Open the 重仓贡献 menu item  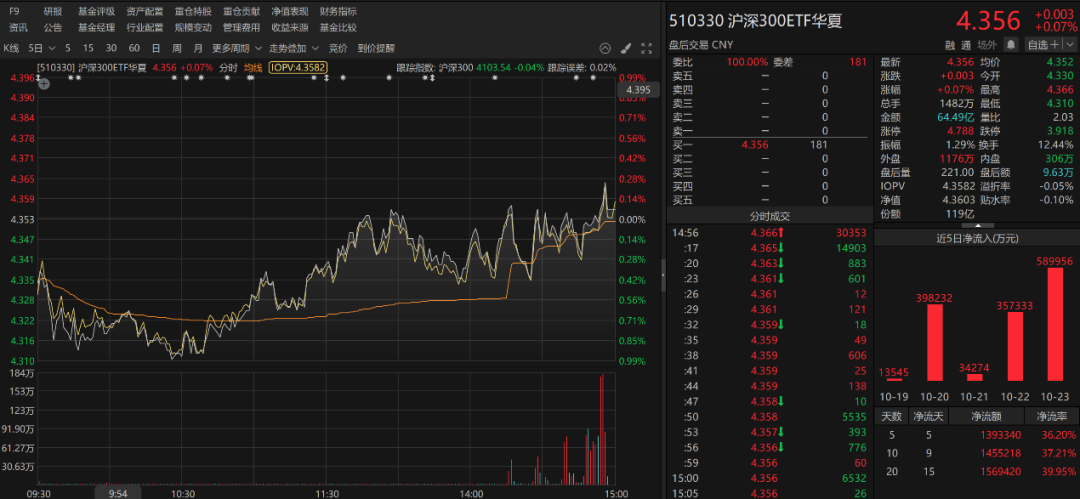[x=241, y=12]
